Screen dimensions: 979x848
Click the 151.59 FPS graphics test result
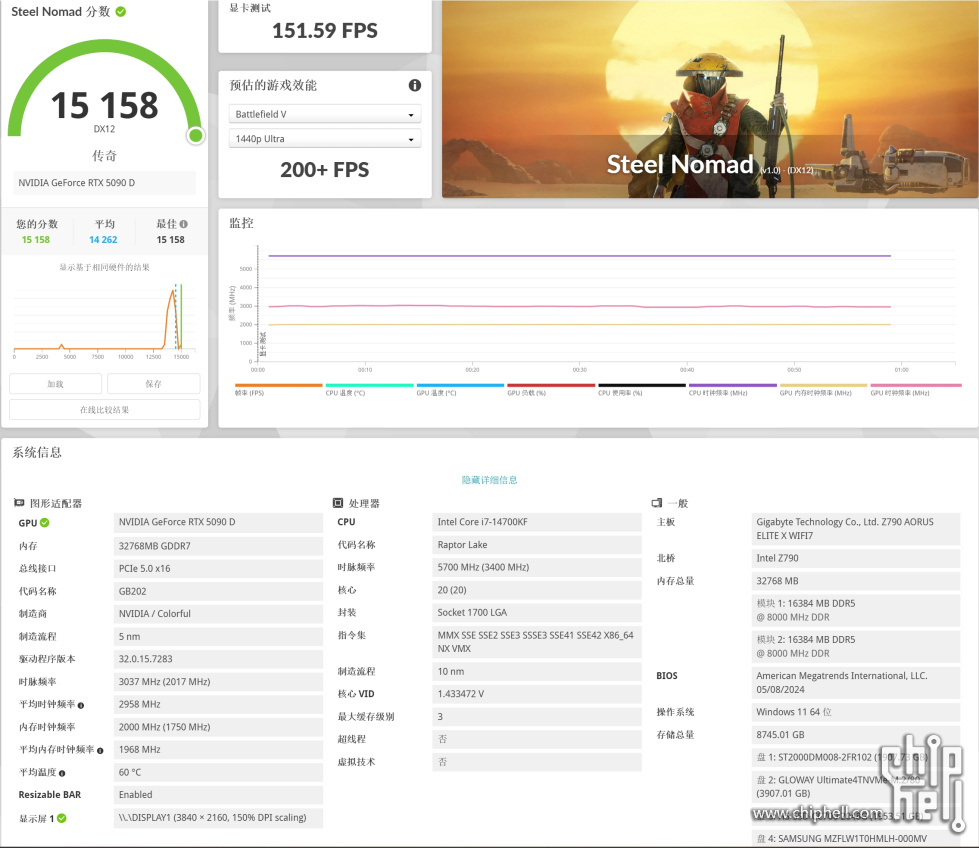(x=325, y=31)
